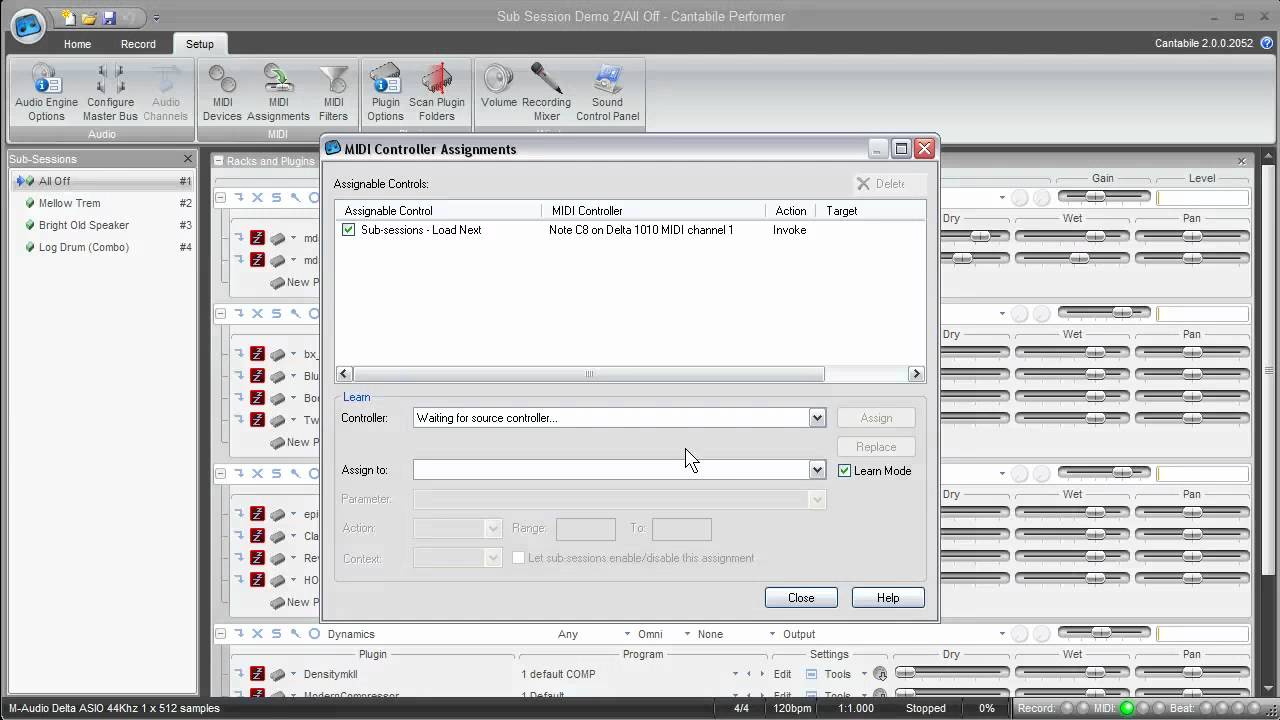Toggle the red Z suspend icon on Tw row
The width and height of the screenshot is (1280, 720).
click(257, 420)
